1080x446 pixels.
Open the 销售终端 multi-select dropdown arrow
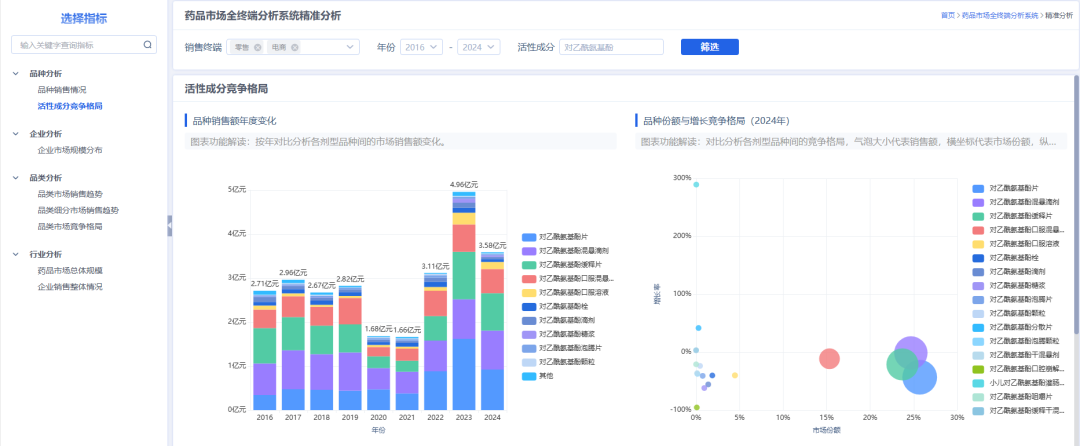(350, 47)
